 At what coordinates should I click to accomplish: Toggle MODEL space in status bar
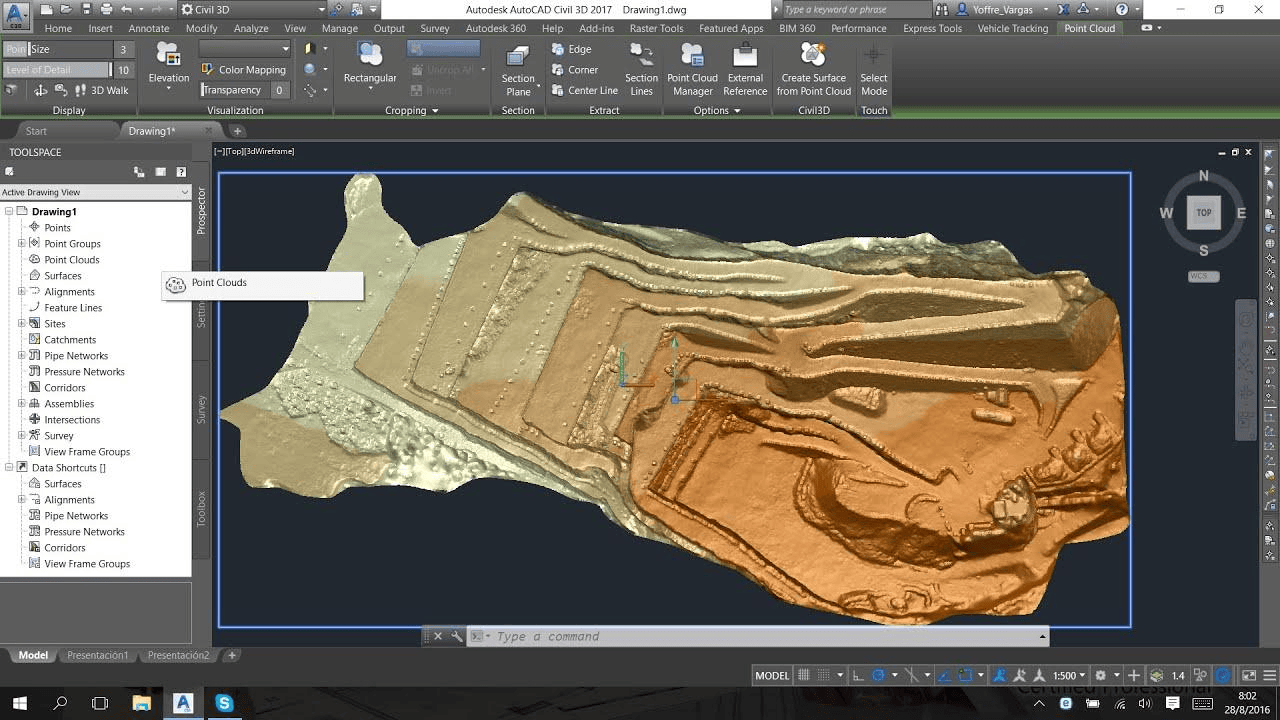click(772, 675)
